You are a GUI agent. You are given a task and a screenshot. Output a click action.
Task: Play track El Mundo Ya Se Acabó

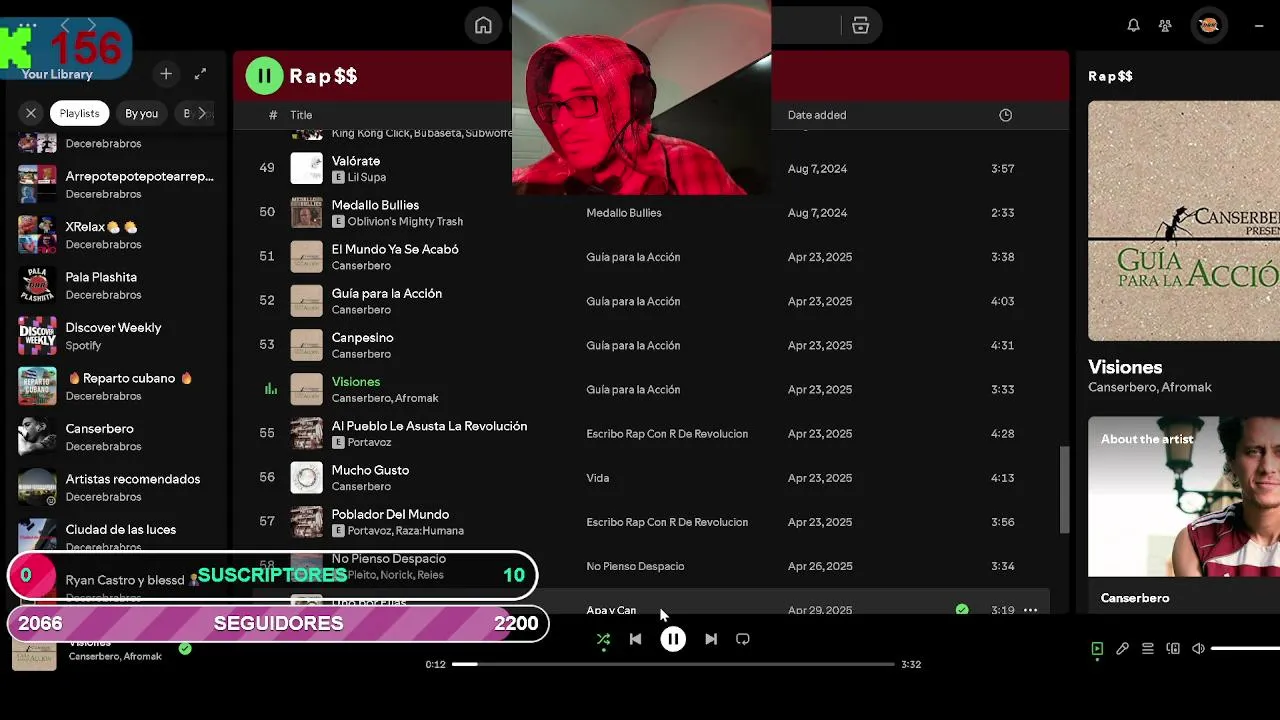coord(651,257)
